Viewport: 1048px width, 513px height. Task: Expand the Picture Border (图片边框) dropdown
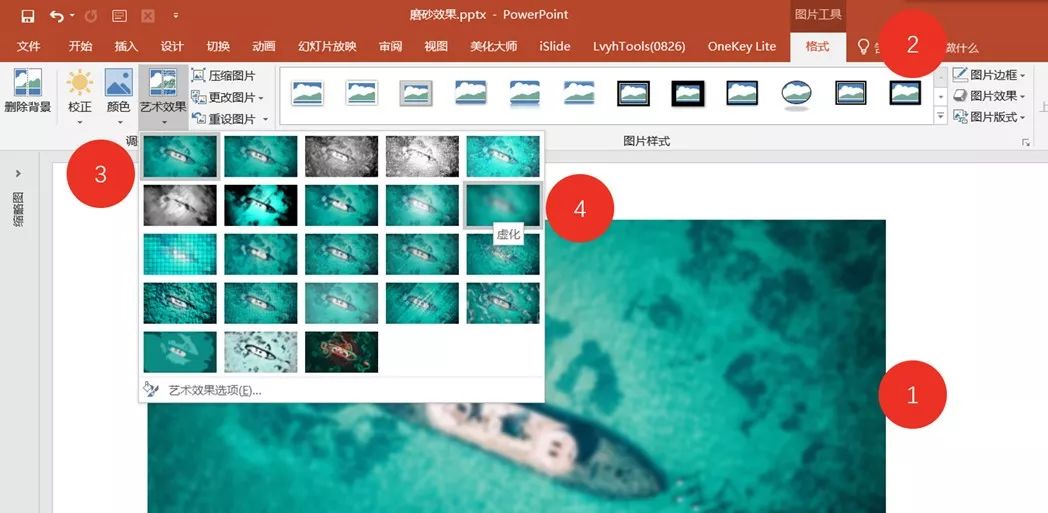point(1022,75)
